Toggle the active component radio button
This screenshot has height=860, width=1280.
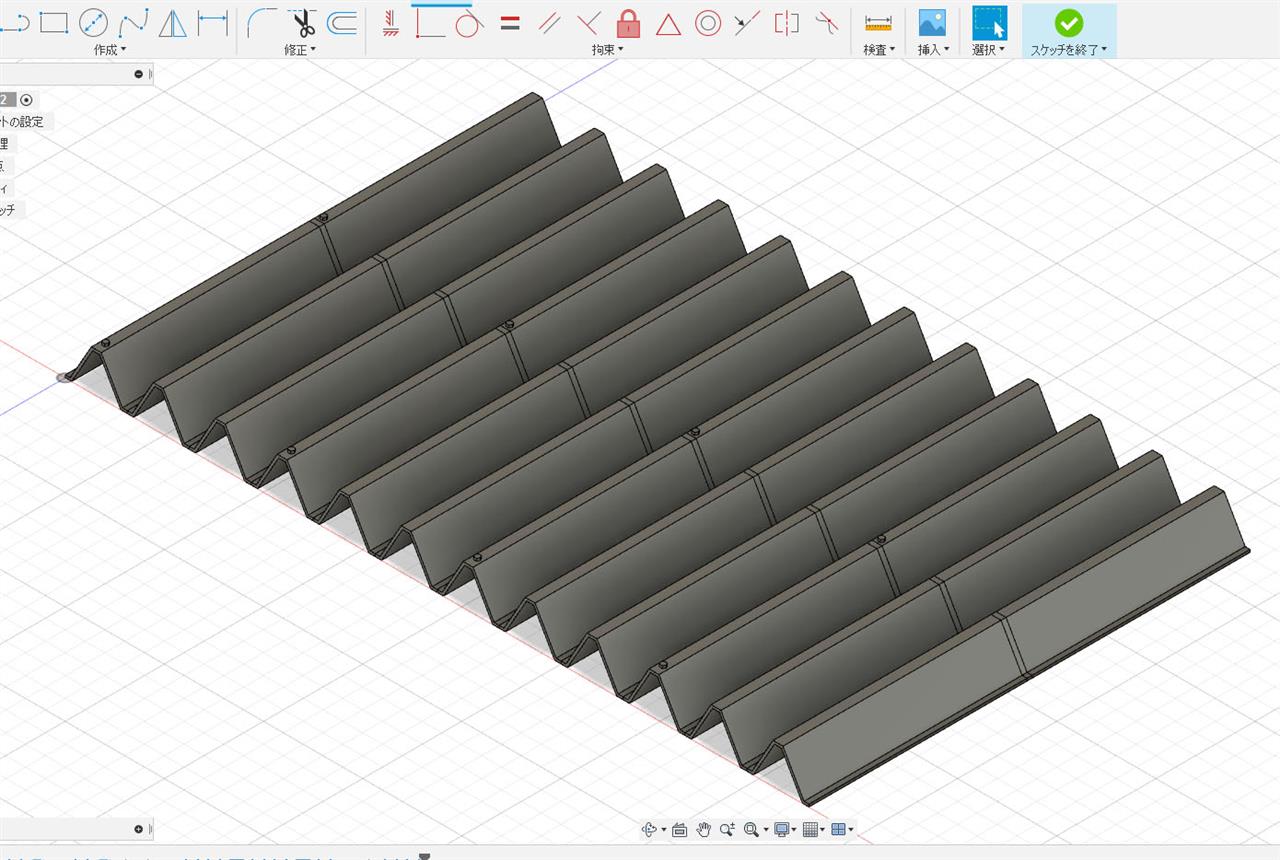pos(26,99)
